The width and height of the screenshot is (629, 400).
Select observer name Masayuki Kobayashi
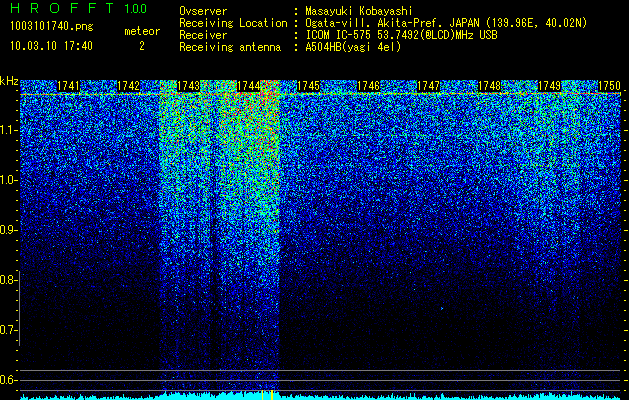pyautogui.click(x=359, y=12)
